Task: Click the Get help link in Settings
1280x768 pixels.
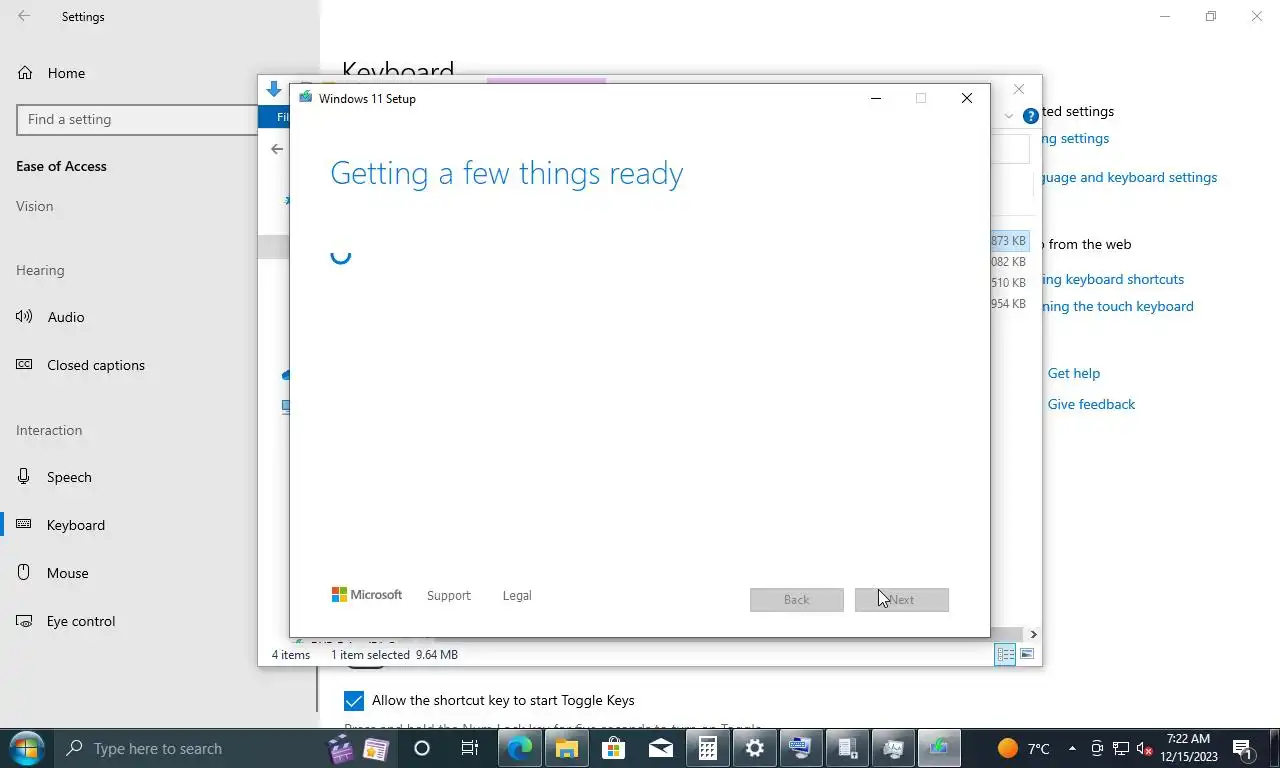Action: pyautogui.click(x=1074, y=373)
